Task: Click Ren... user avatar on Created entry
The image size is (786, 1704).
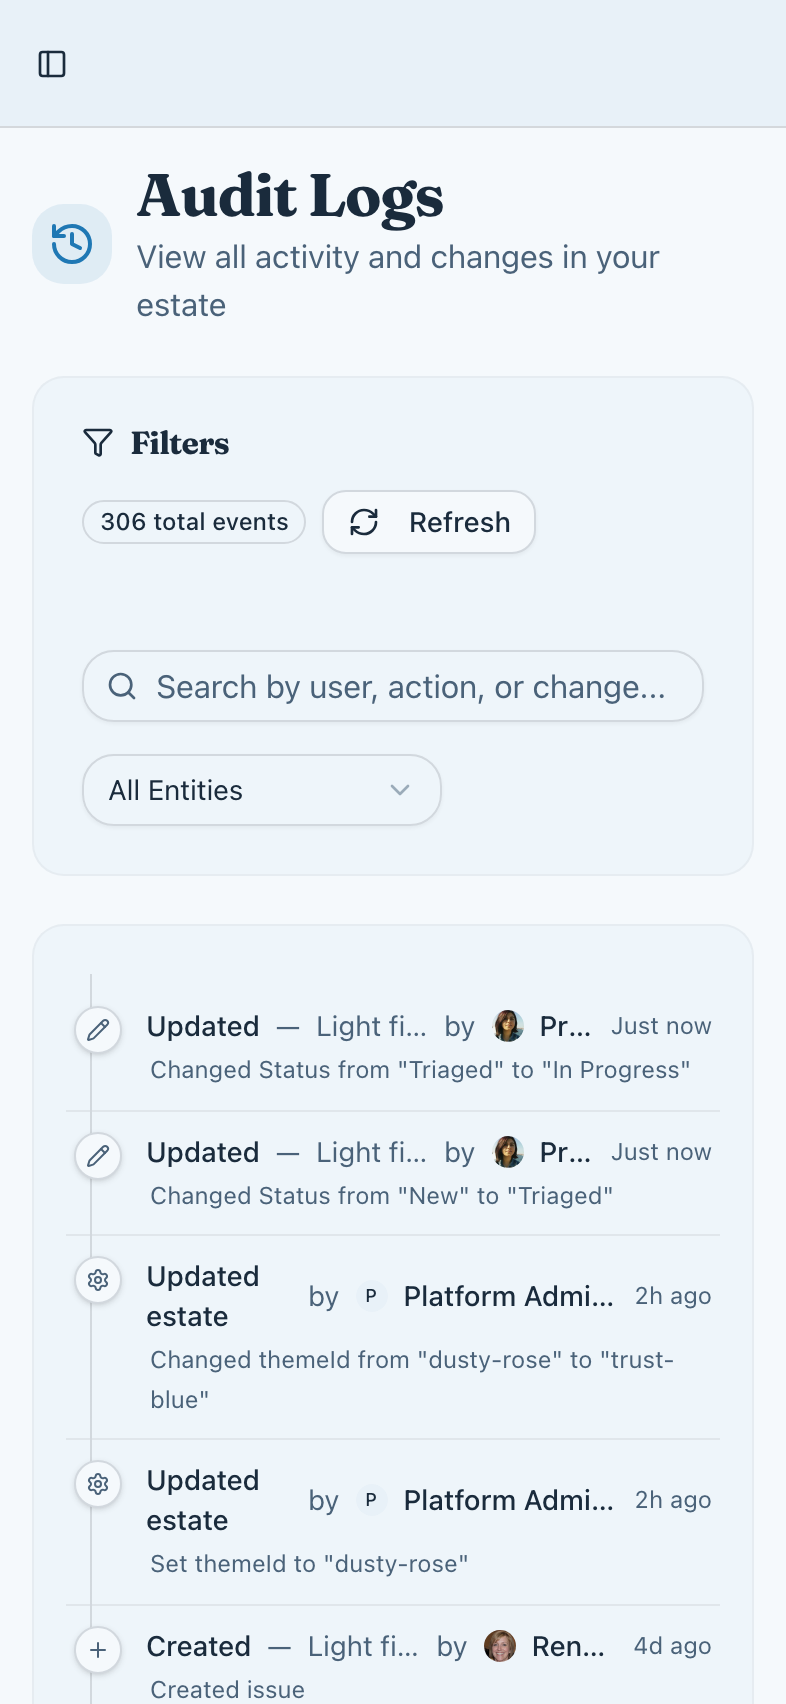Action: 500,1646
